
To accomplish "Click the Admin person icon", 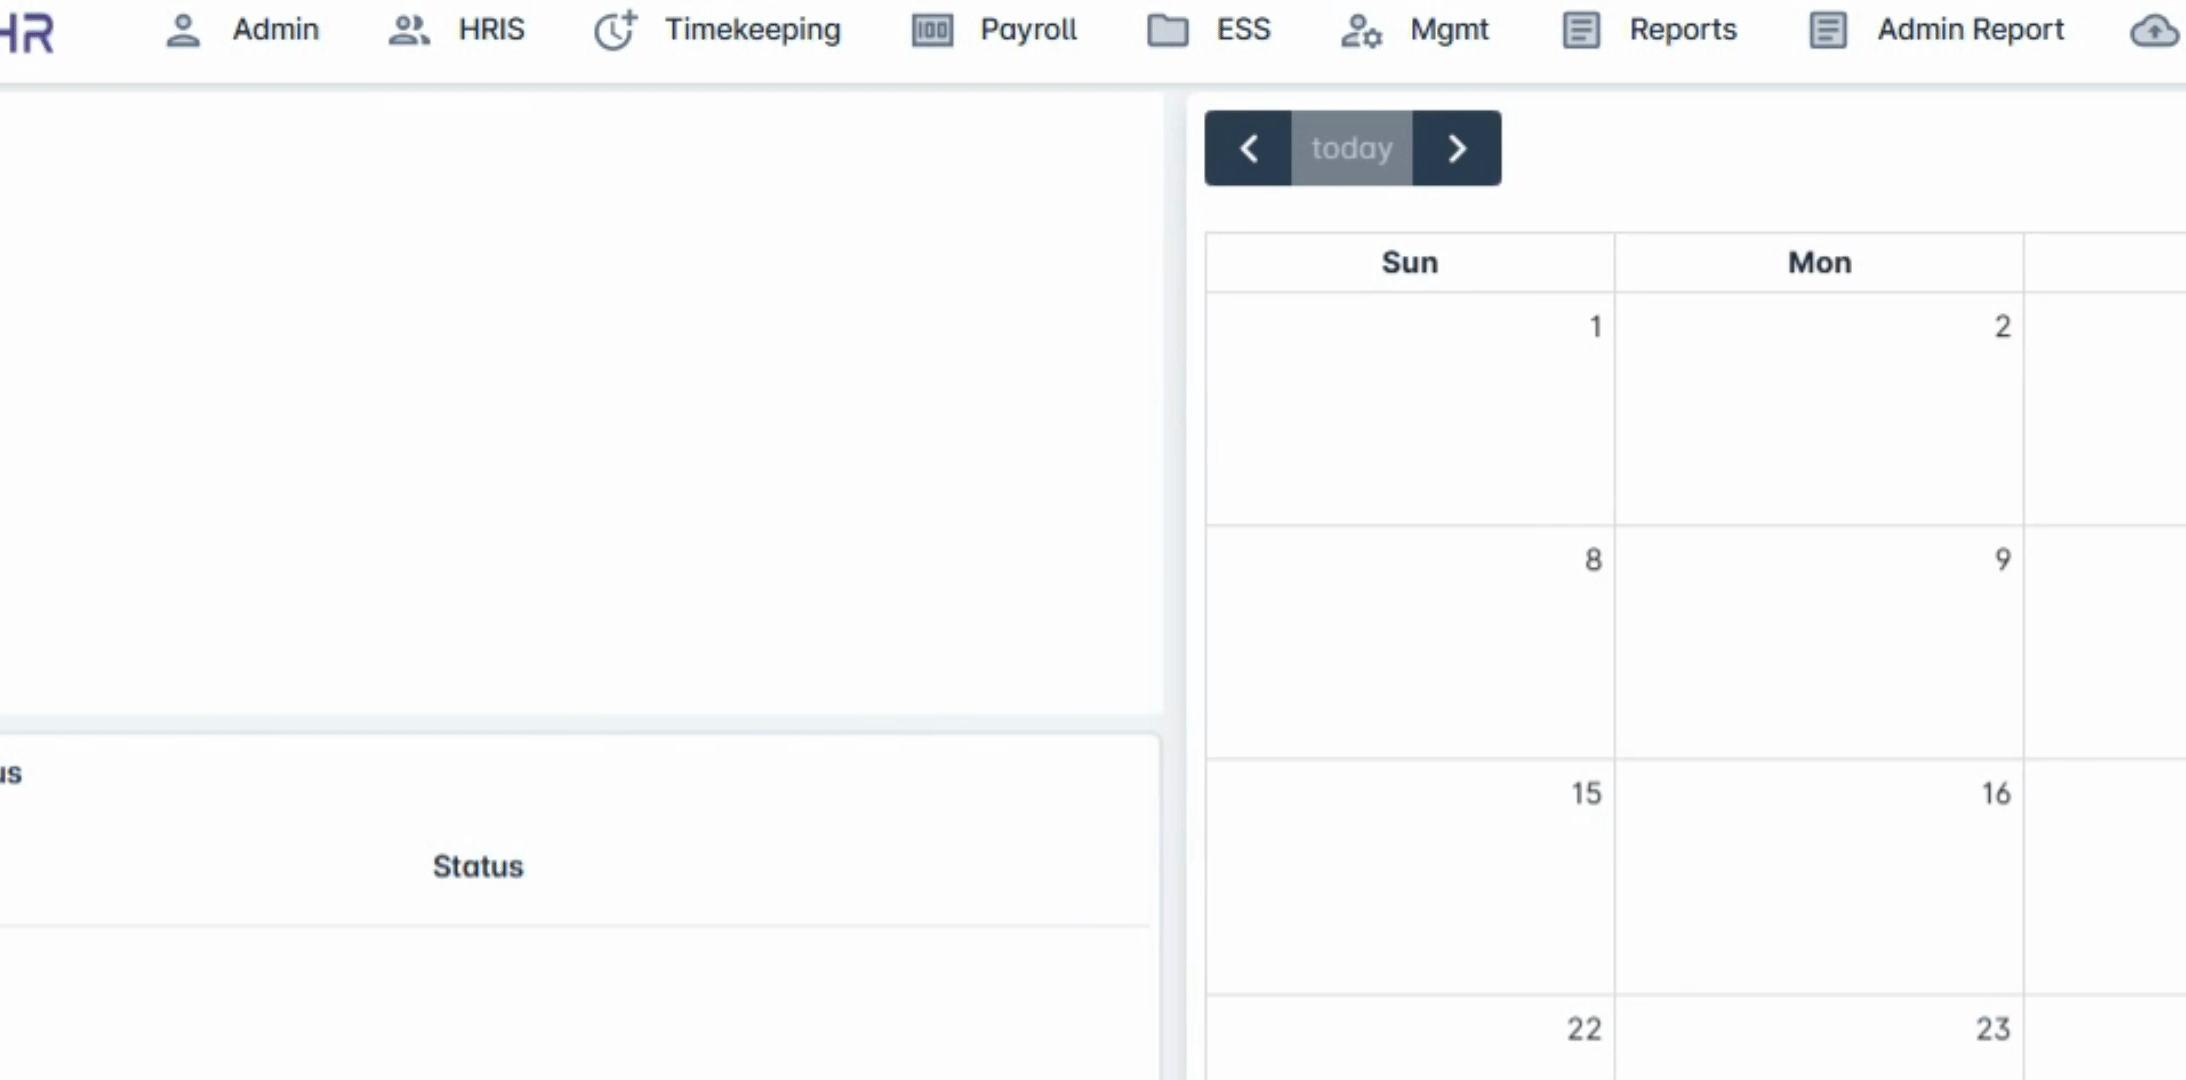I will 183,30.
